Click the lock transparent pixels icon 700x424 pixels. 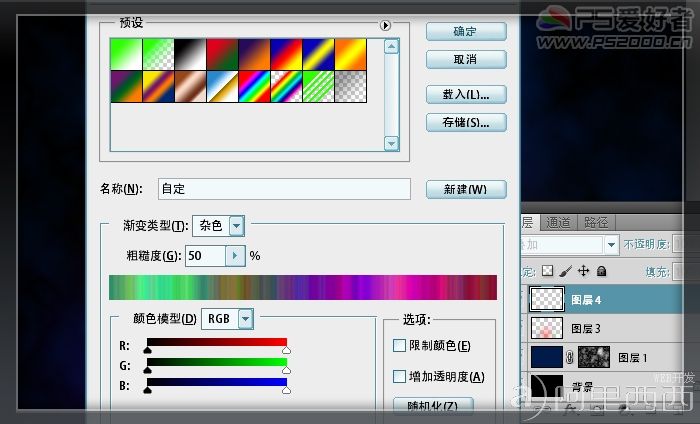[x=547, y=271]
